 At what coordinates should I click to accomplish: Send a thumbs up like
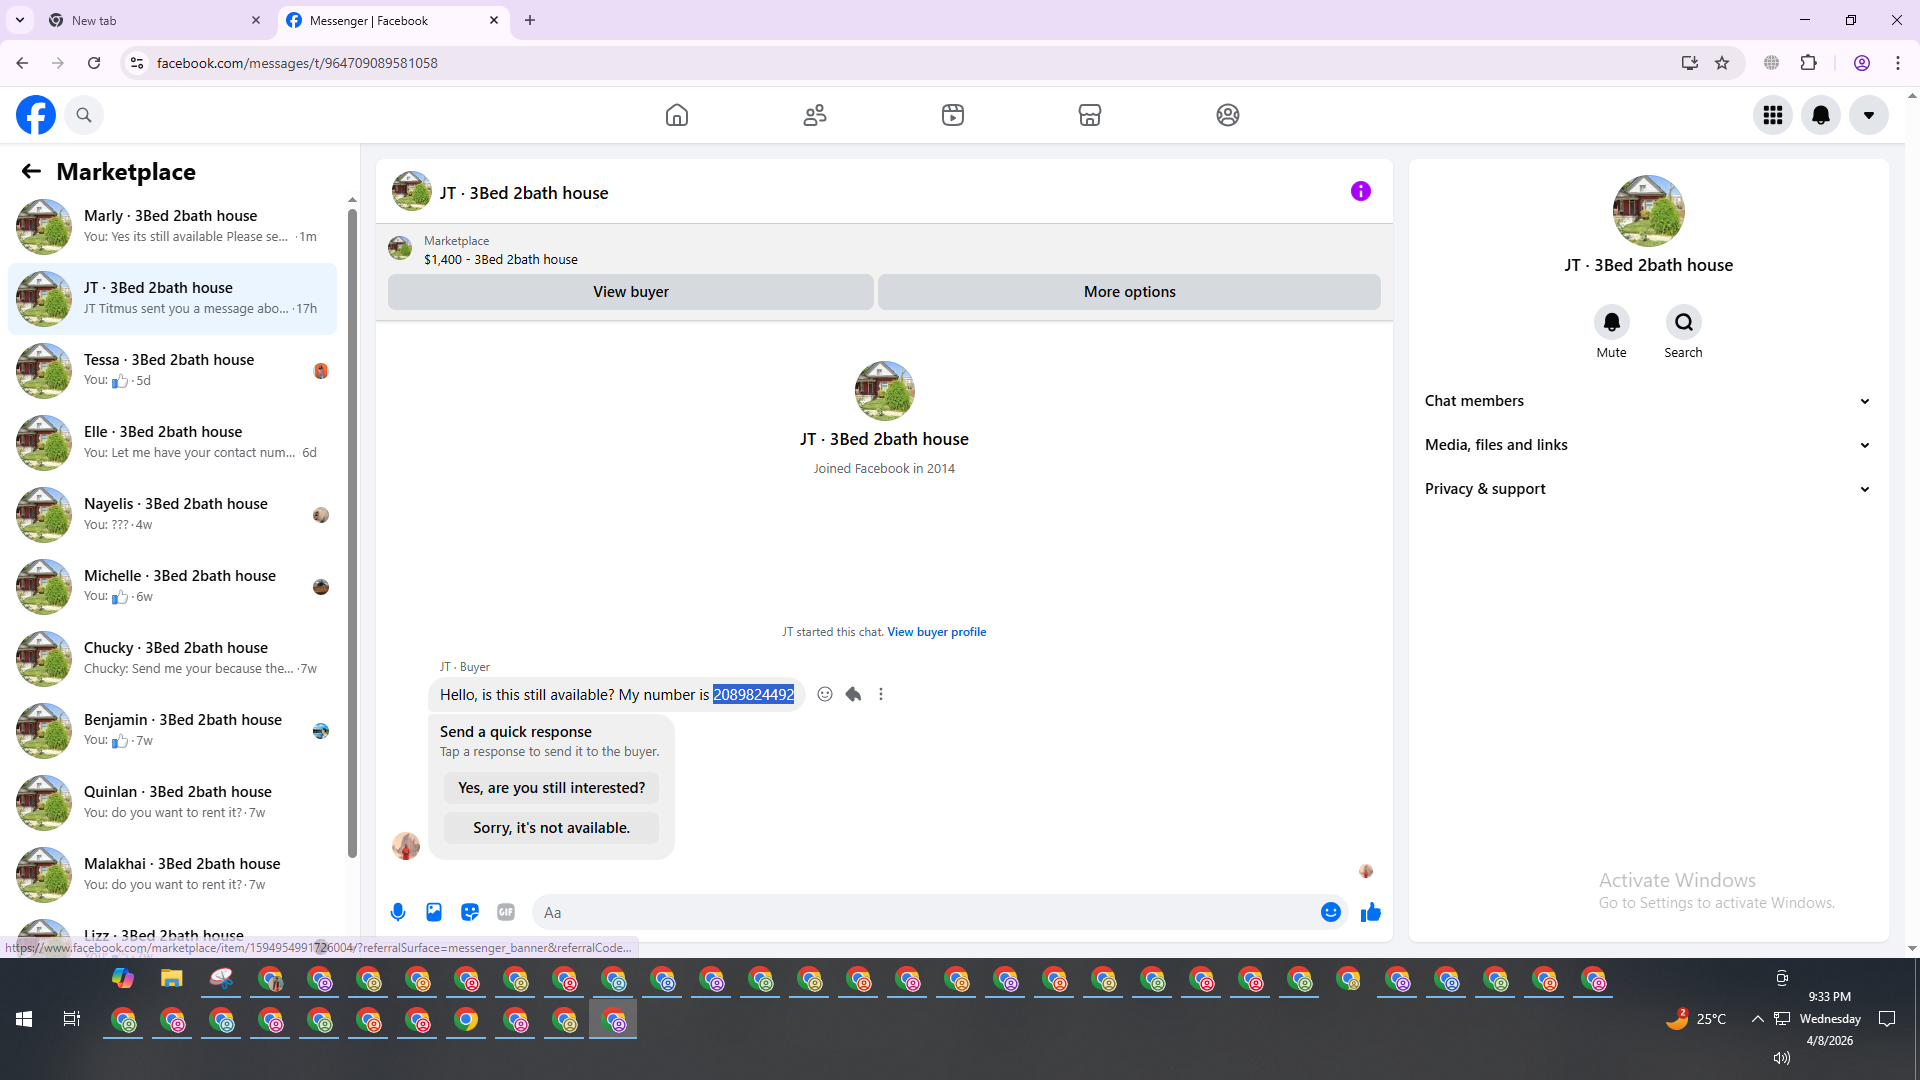point(1370,912)
